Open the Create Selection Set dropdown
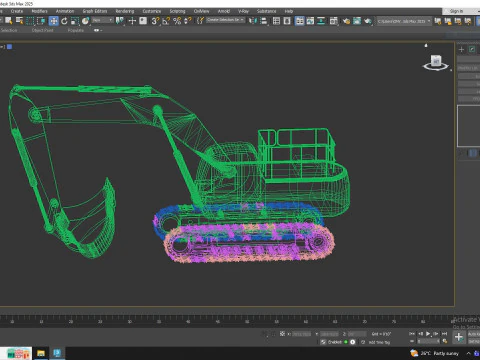 coord(225,20)
